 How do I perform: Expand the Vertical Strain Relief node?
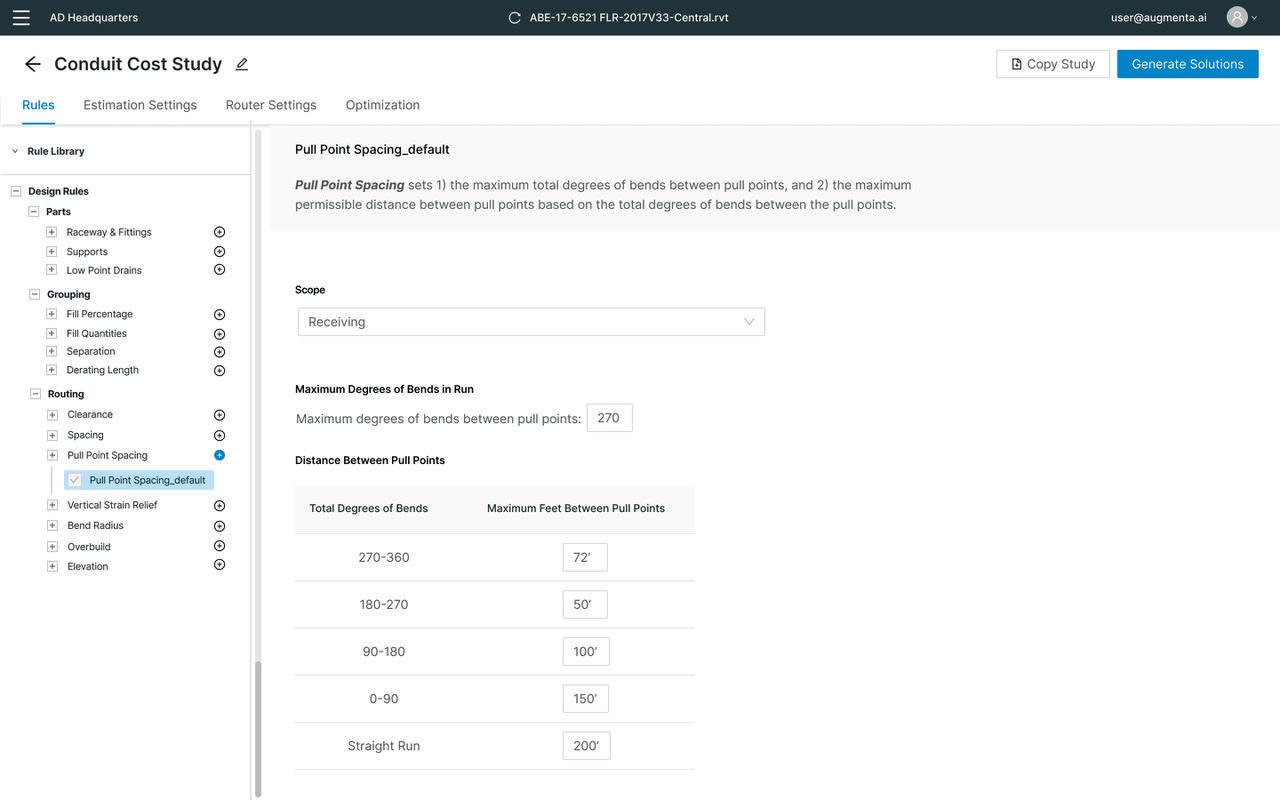tap(52, 505)
